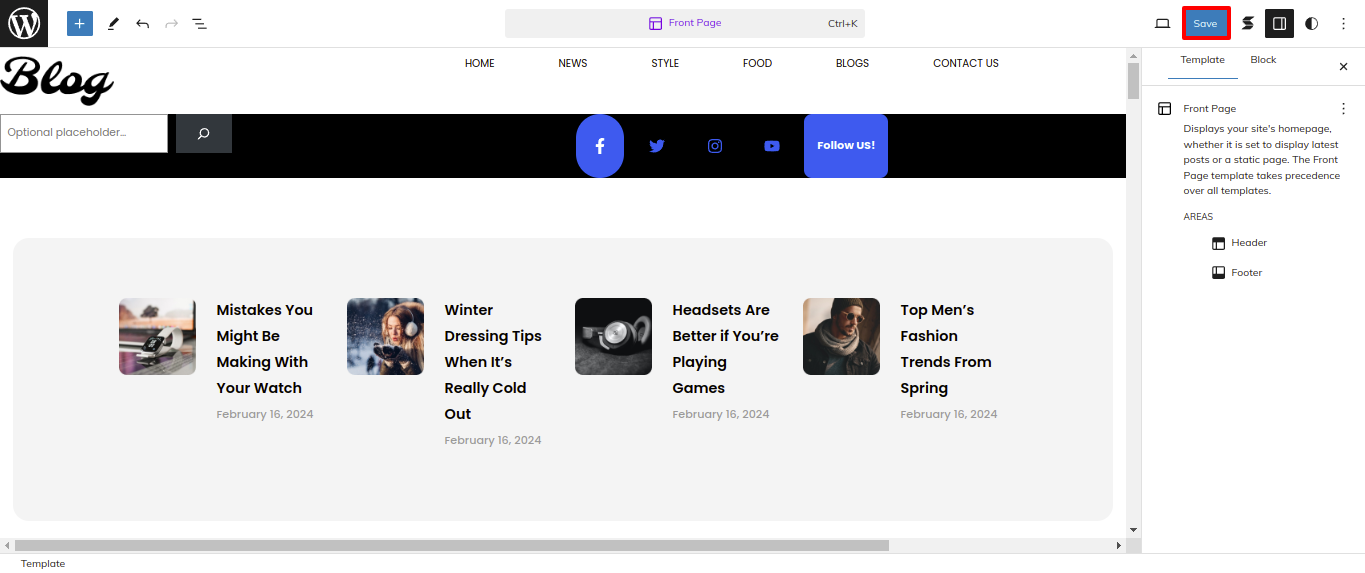Switch to the Block tab

coord(1263,60)
